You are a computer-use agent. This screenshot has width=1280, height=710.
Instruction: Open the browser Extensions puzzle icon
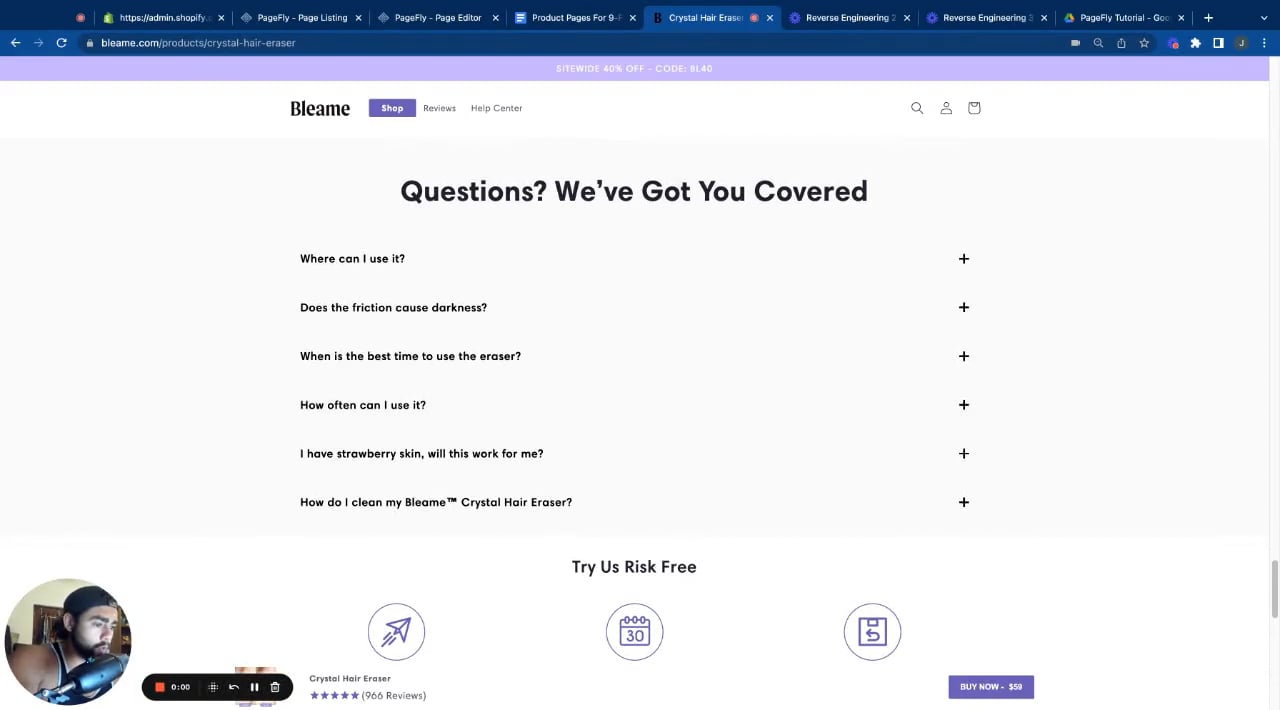tap(1195, 43)
